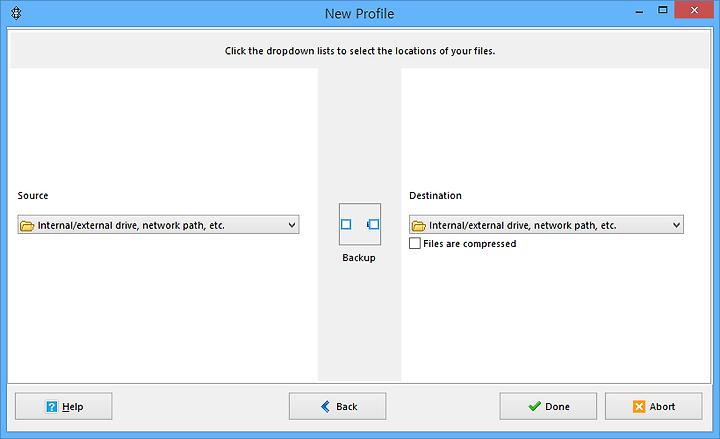Open the Destination location dropdown
The width and height of the screenshot is (720, 439).
click(546, 225)
